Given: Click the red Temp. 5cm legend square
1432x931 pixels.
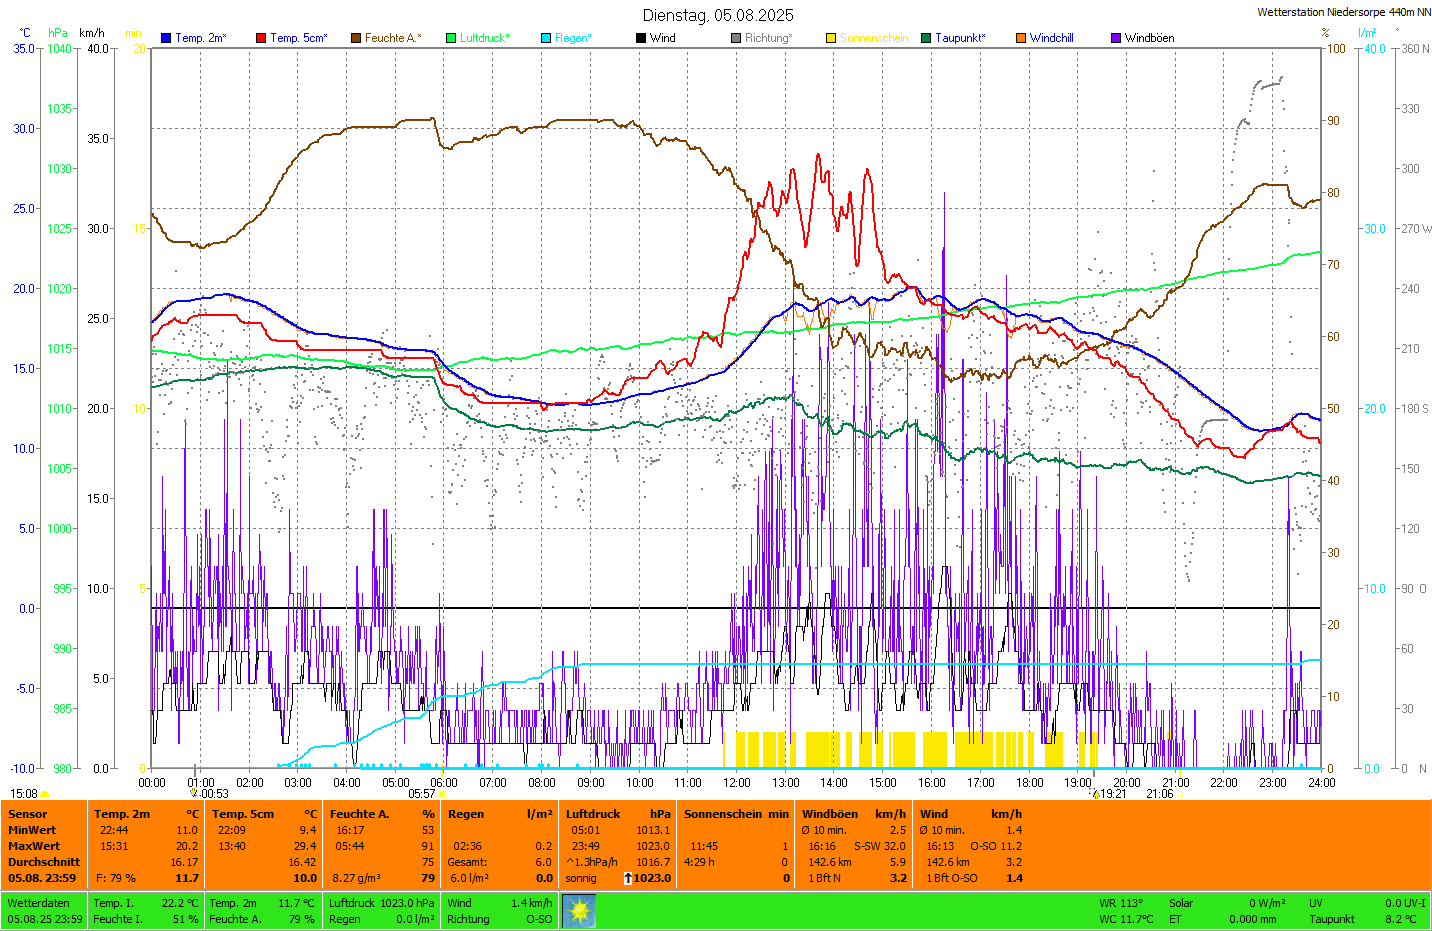Looking at the screenshot, I should pos(261,38).
